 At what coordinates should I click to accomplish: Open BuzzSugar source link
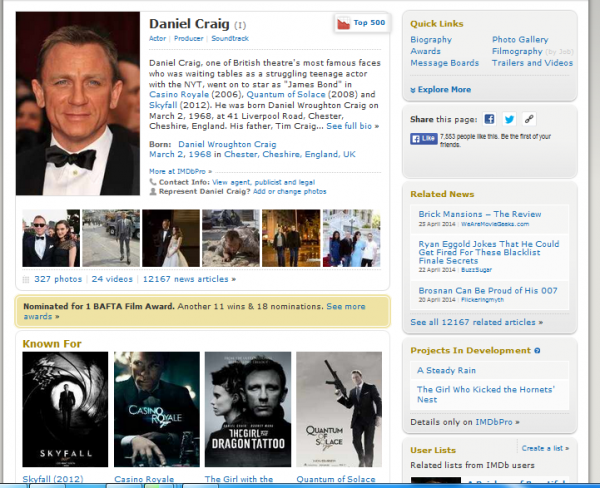click(x=476, y=270)
